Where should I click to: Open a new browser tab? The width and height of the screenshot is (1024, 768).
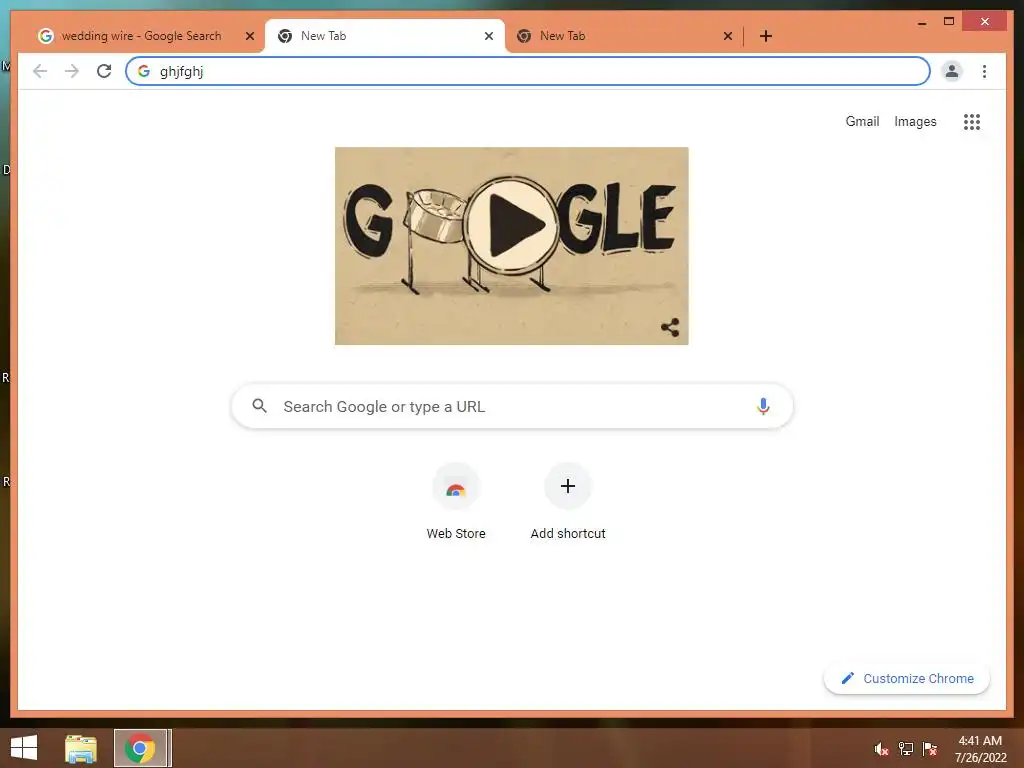pyautogui.click(x=766, y=36)
